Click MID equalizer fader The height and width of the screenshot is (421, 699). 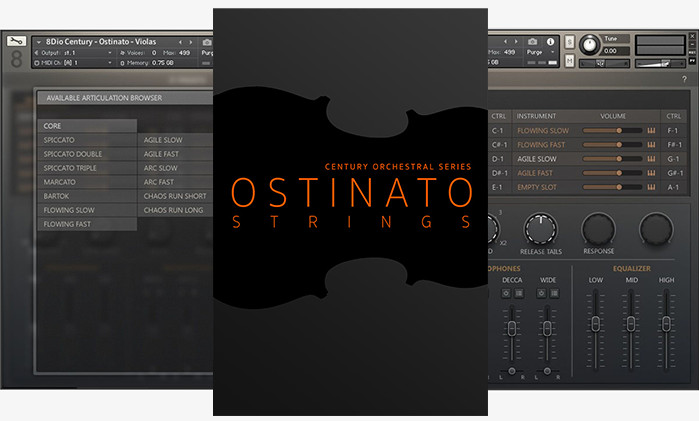631,324
